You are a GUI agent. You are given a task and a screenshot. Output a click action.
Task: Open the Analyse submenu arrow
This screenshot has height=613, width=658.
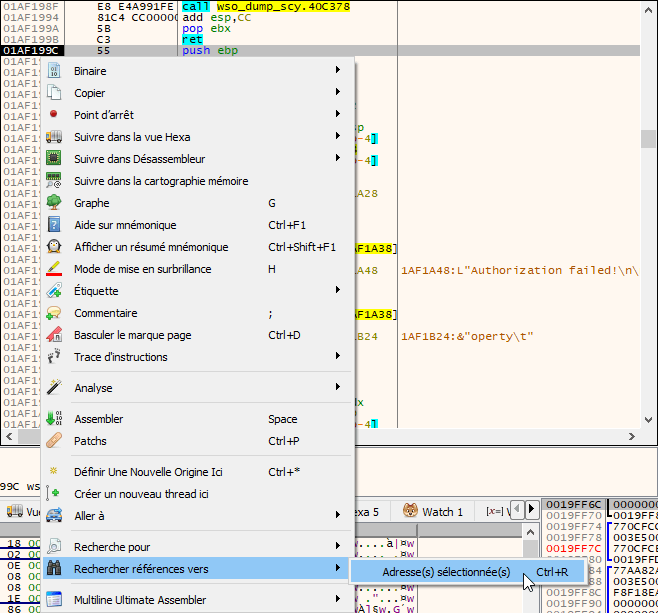click(338, 388)
